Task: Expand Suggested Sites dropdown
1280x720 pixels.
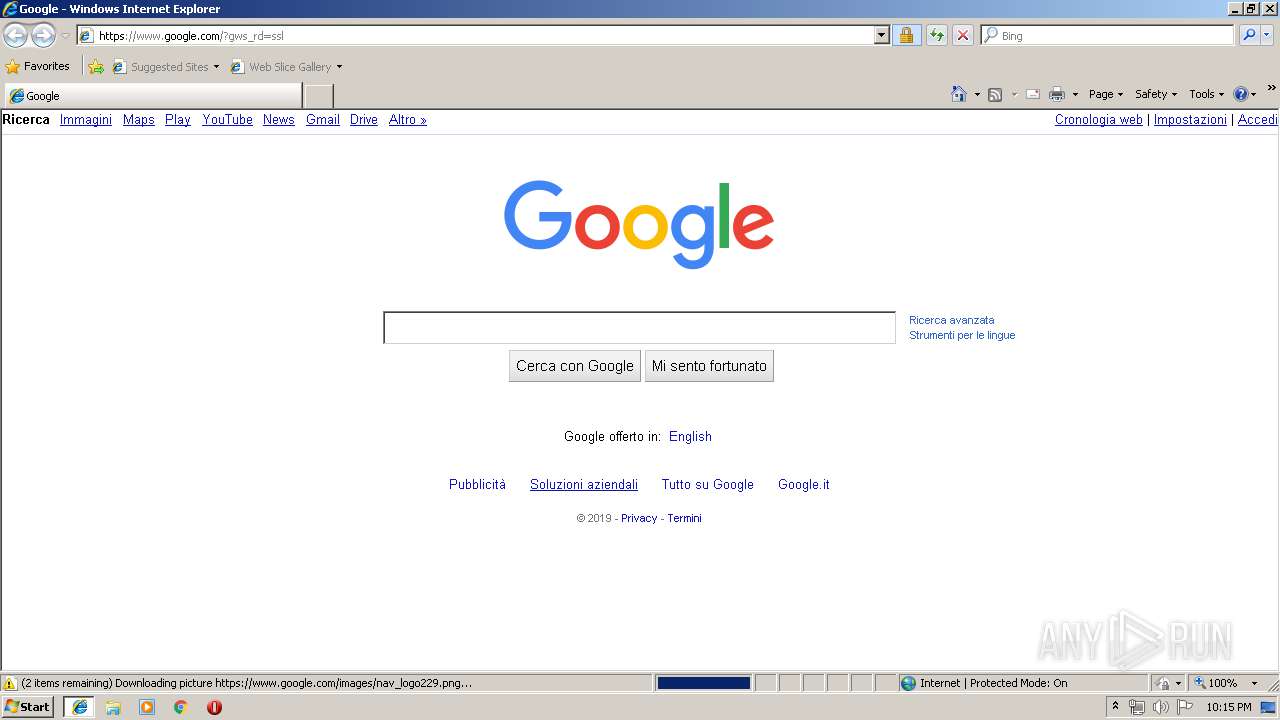Action: coord(216,67)
